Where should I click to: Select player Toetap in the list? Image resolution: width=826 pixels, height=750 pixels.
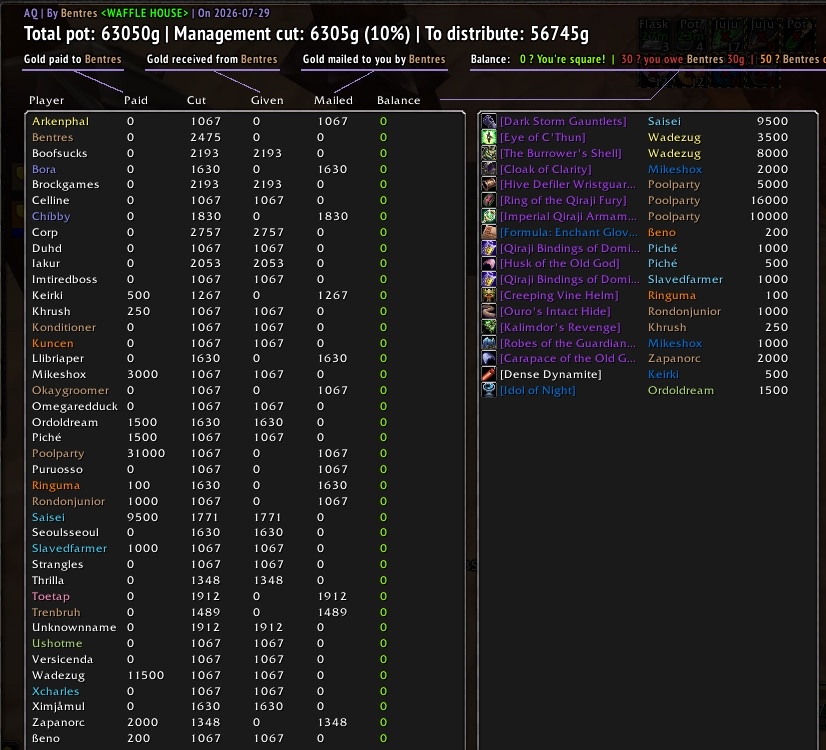point(51,596)
